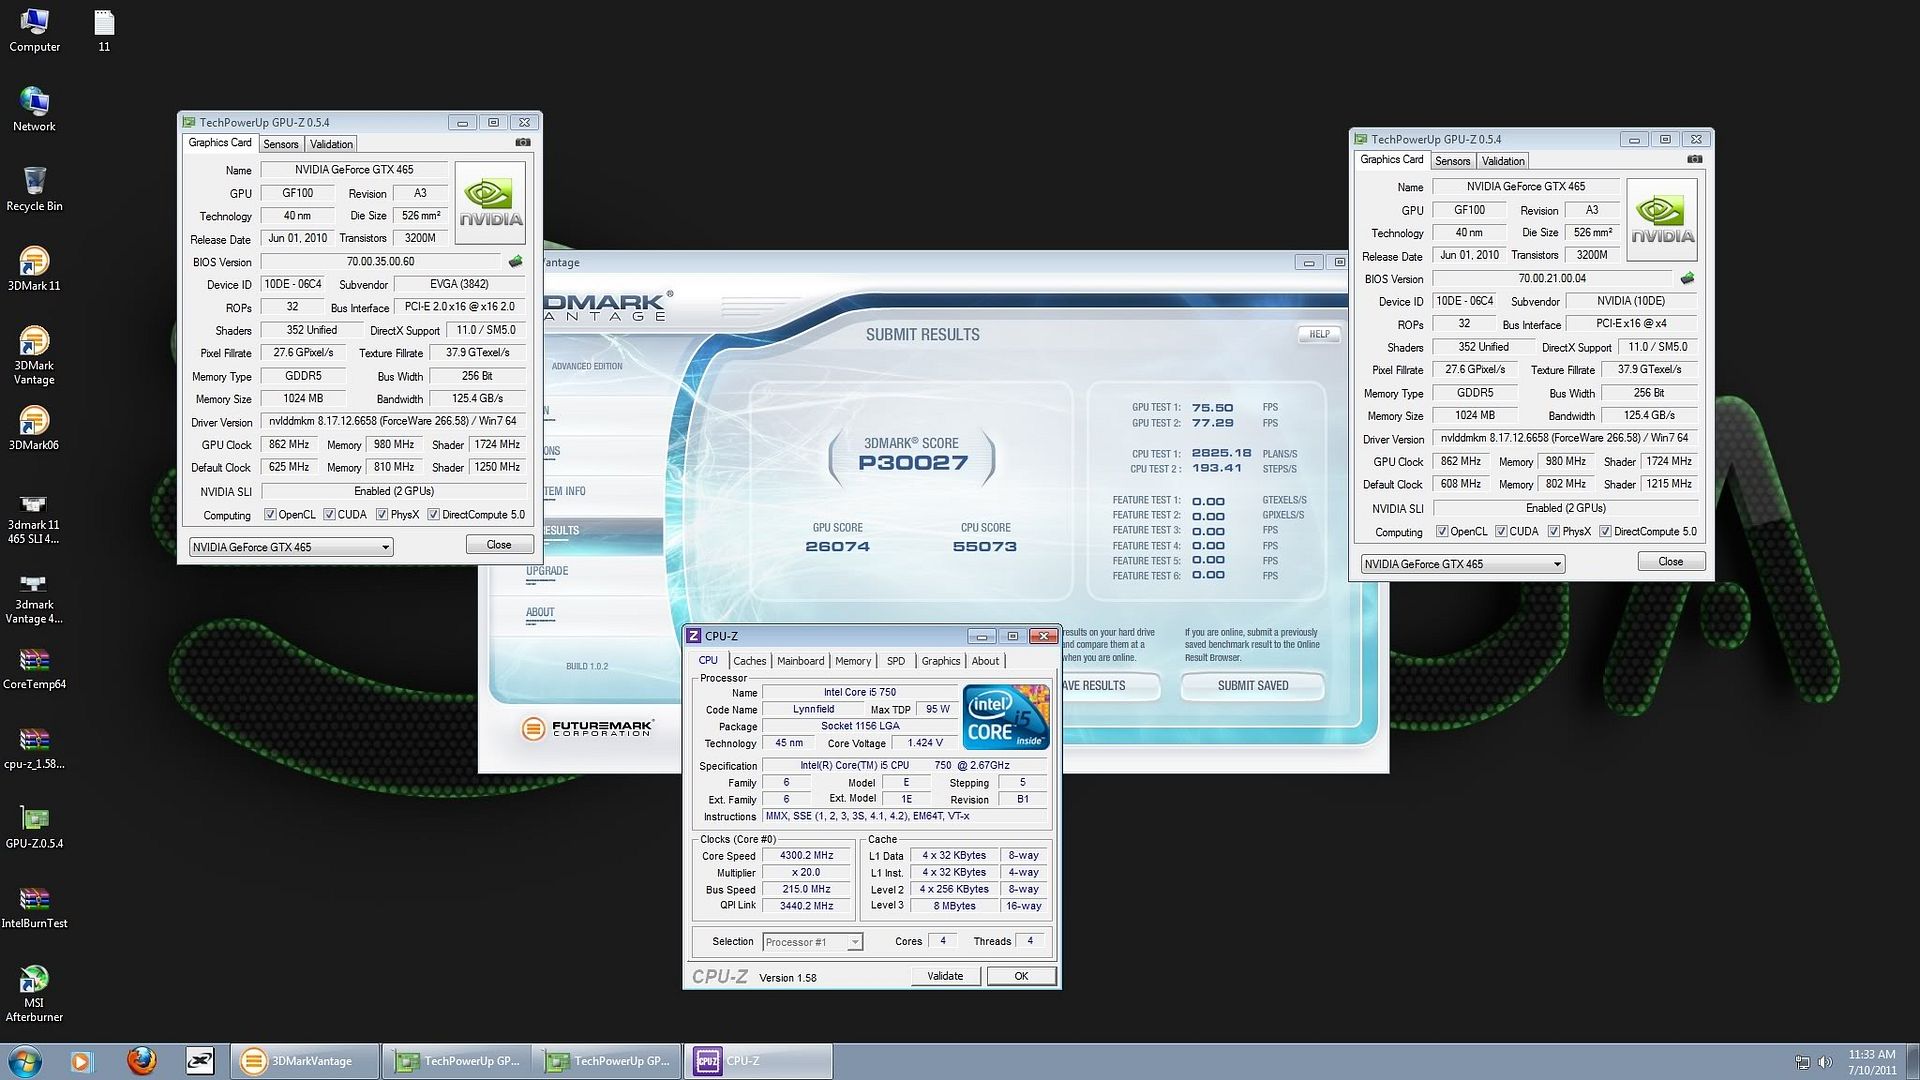Click the NVIDIA logo in right GPU-Z
The width and height of the screenshot is (1920, 1080).
(1662, 220)
